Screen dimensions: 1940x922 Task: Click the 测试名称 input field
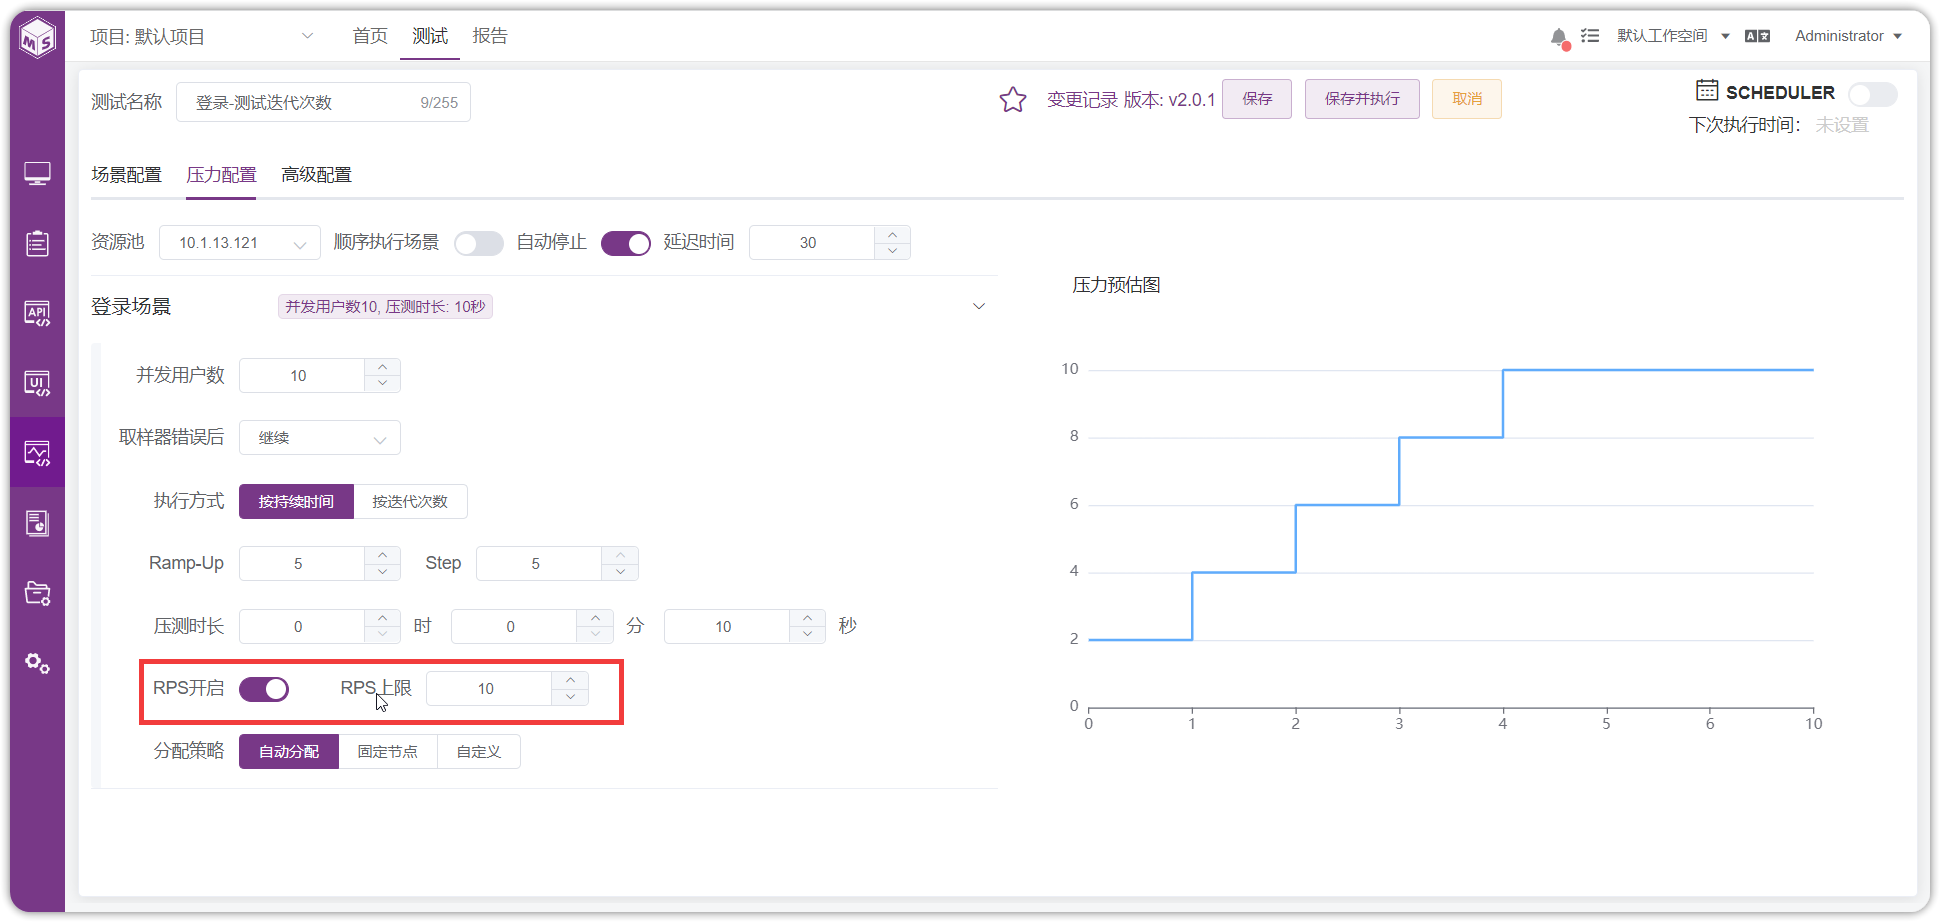tap(323, 102)
